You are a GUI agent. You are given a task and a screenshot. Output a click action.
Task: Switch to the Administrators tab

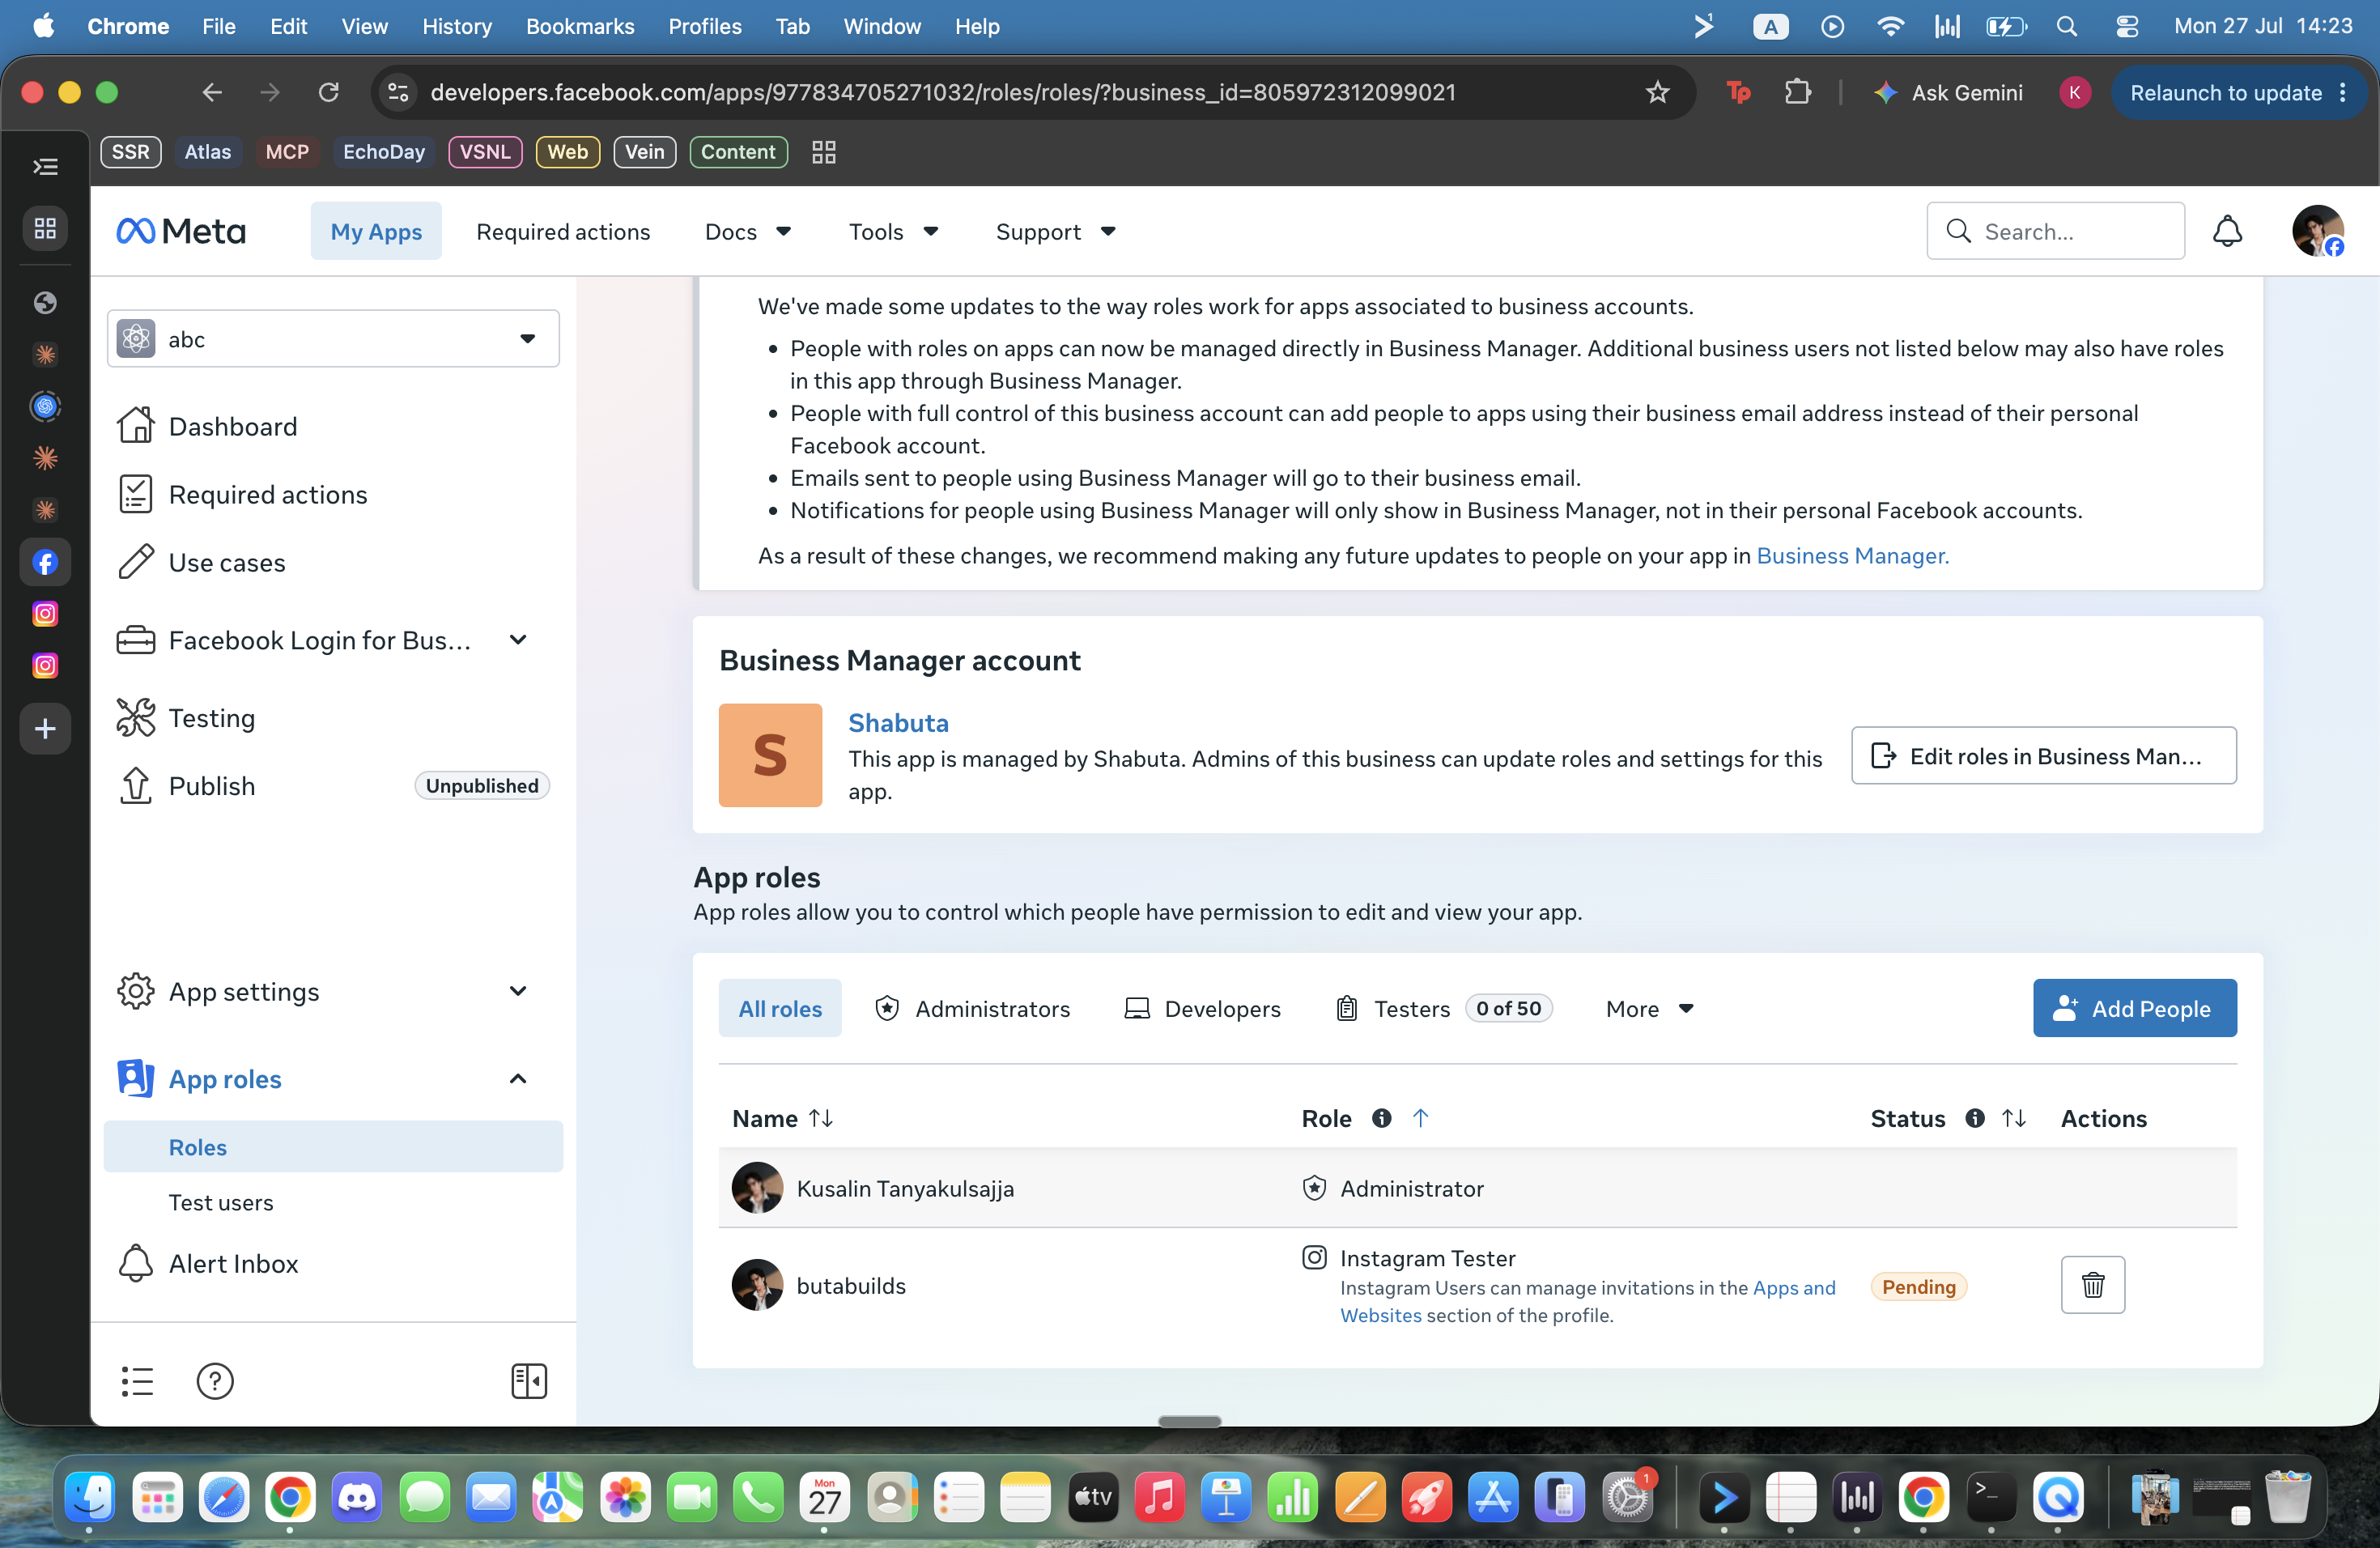972,1008
